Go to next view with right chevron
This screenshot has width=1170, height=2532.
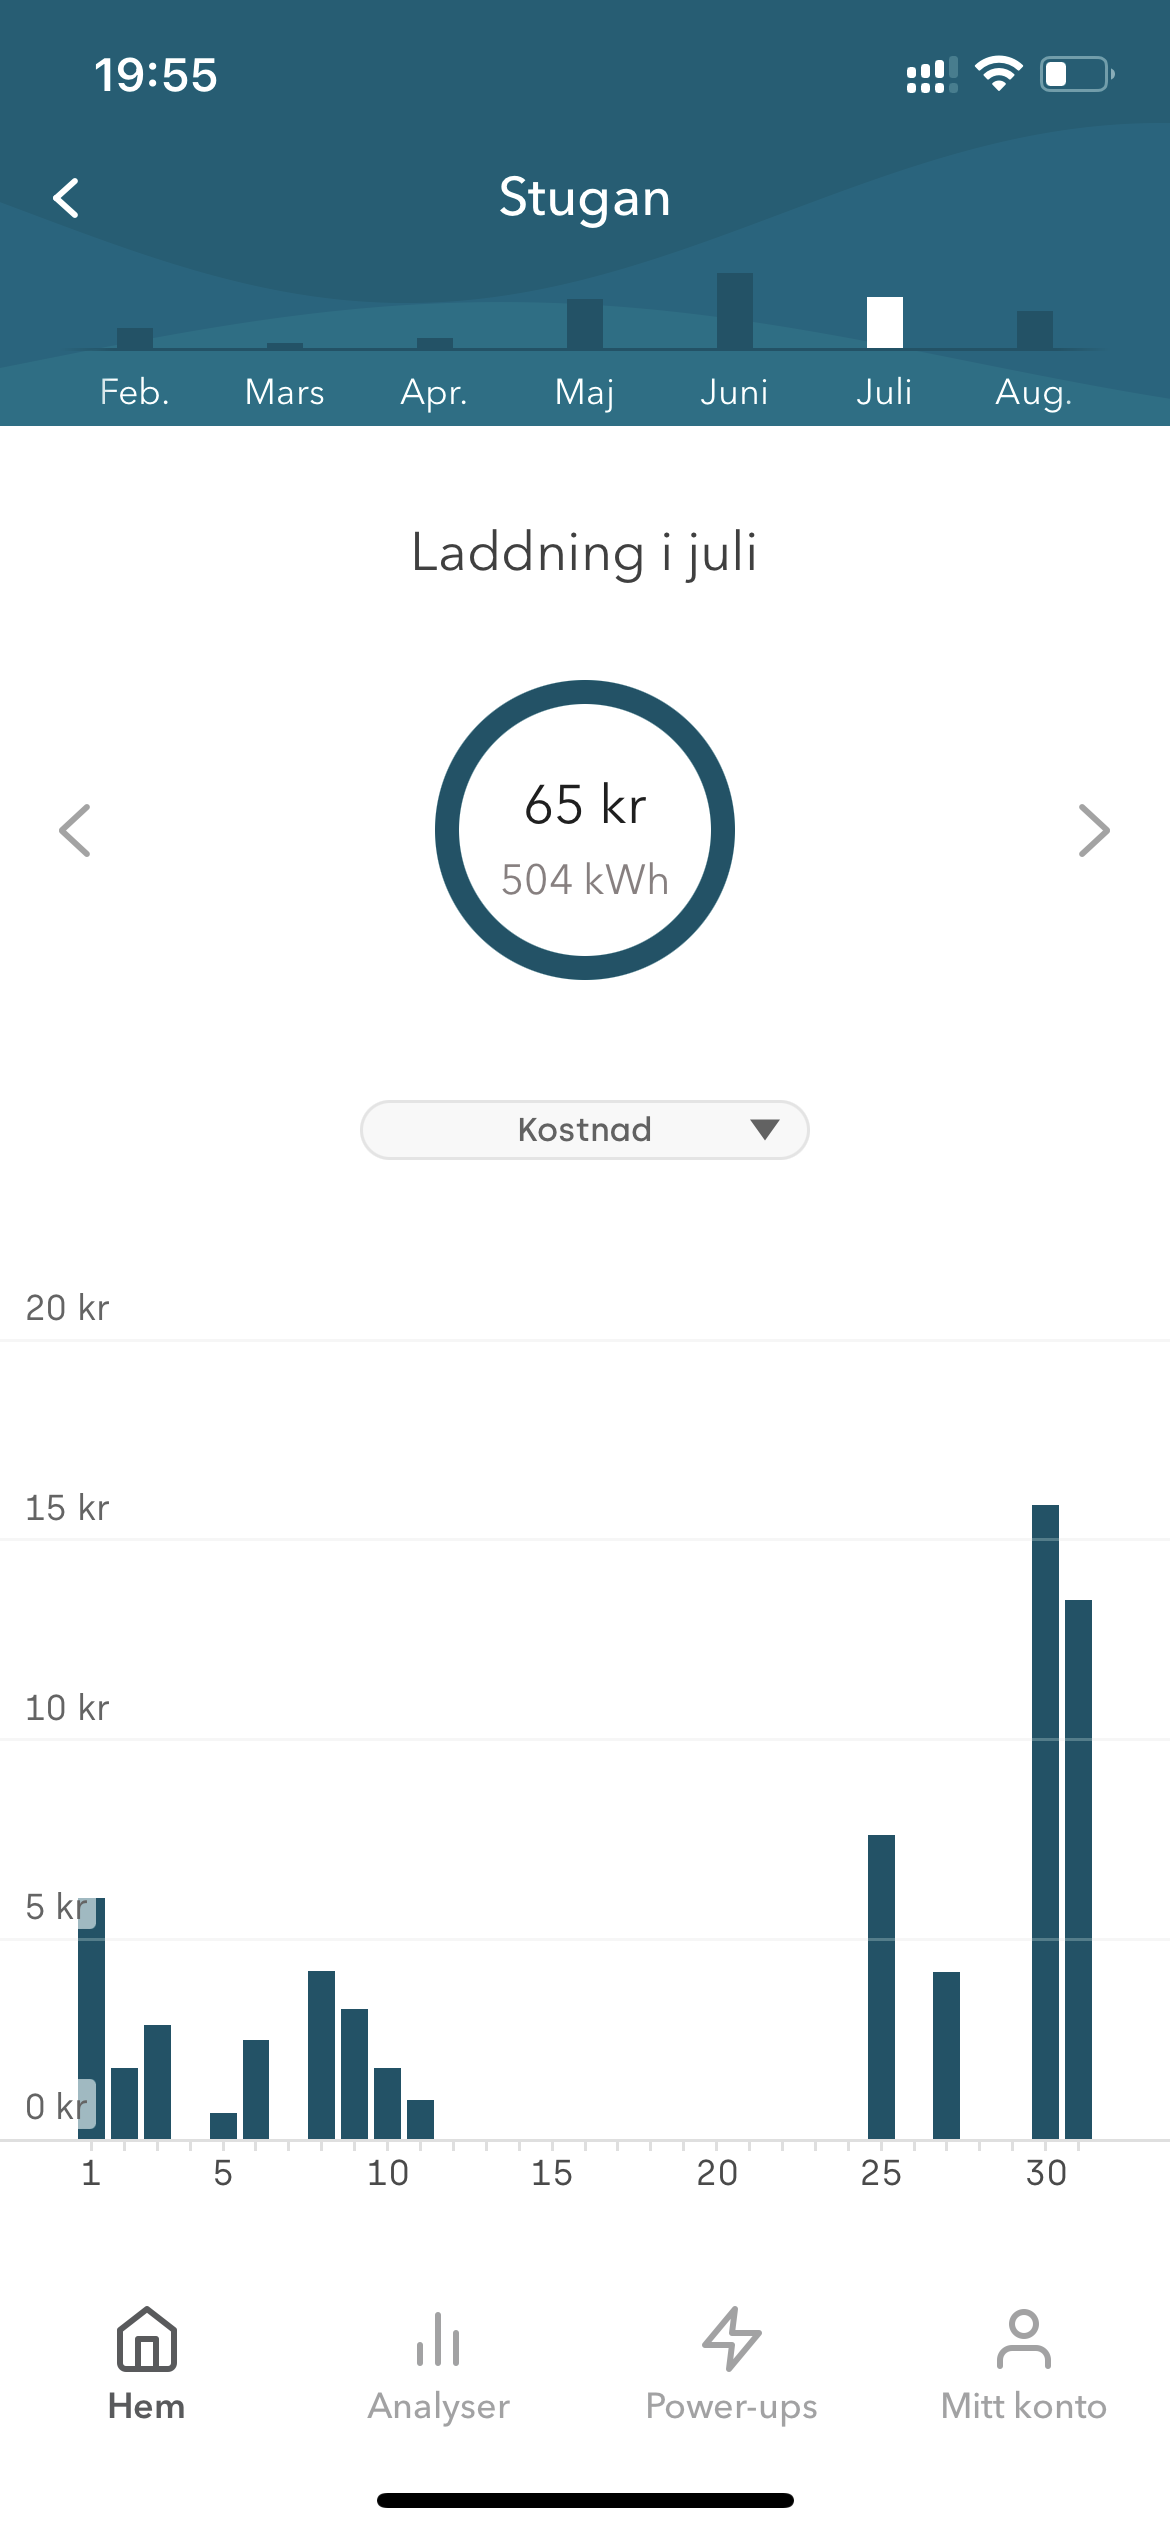(1094, 830)
